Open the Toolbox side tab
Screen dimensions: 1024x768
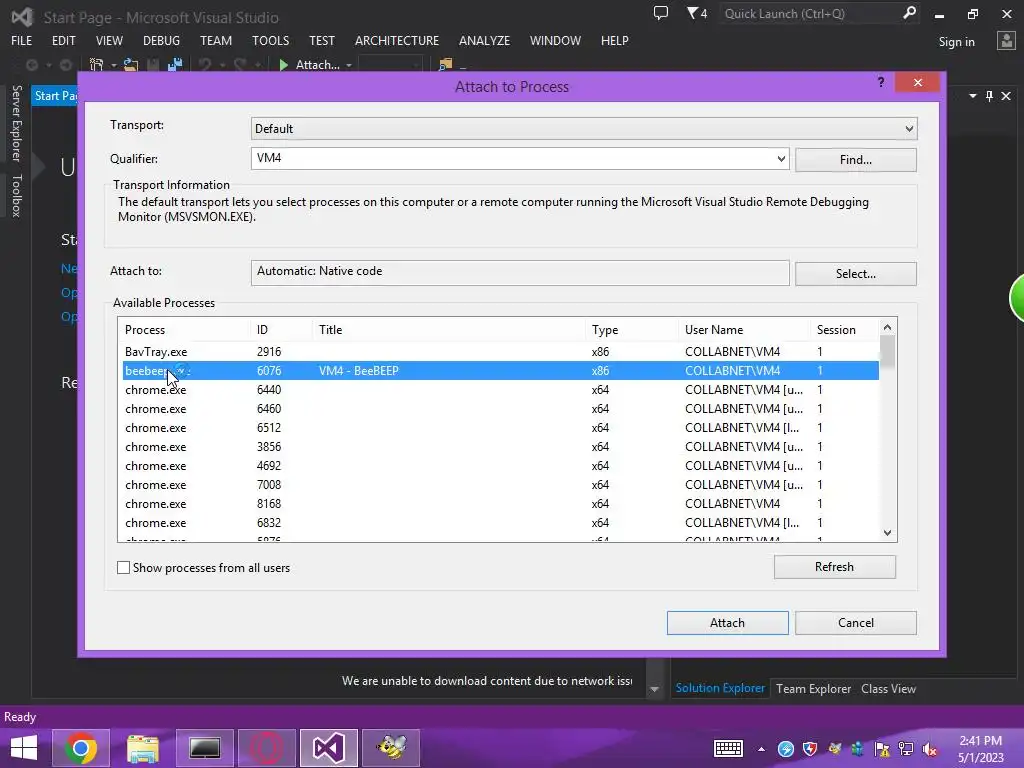pos(17,196)
